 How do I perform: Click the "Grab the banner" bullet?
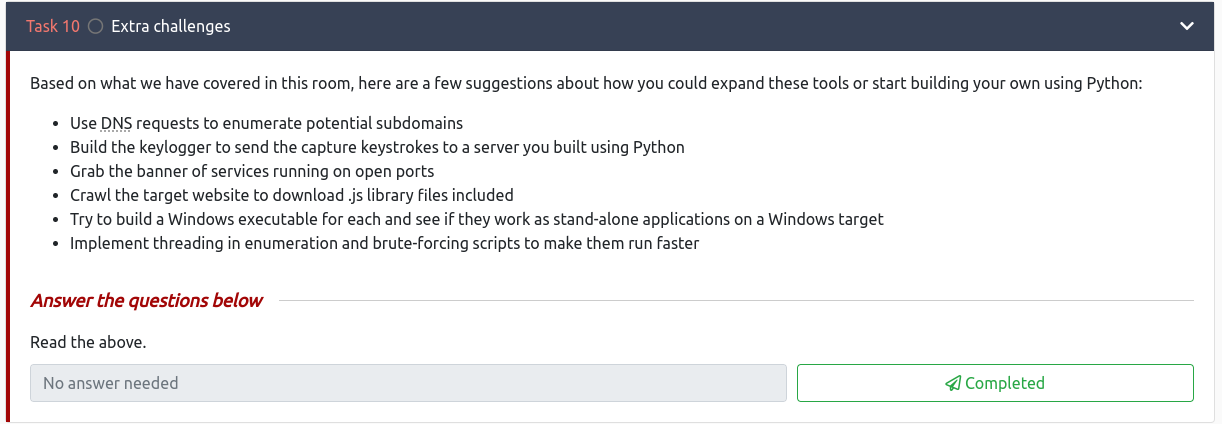[x=252, y=172]
